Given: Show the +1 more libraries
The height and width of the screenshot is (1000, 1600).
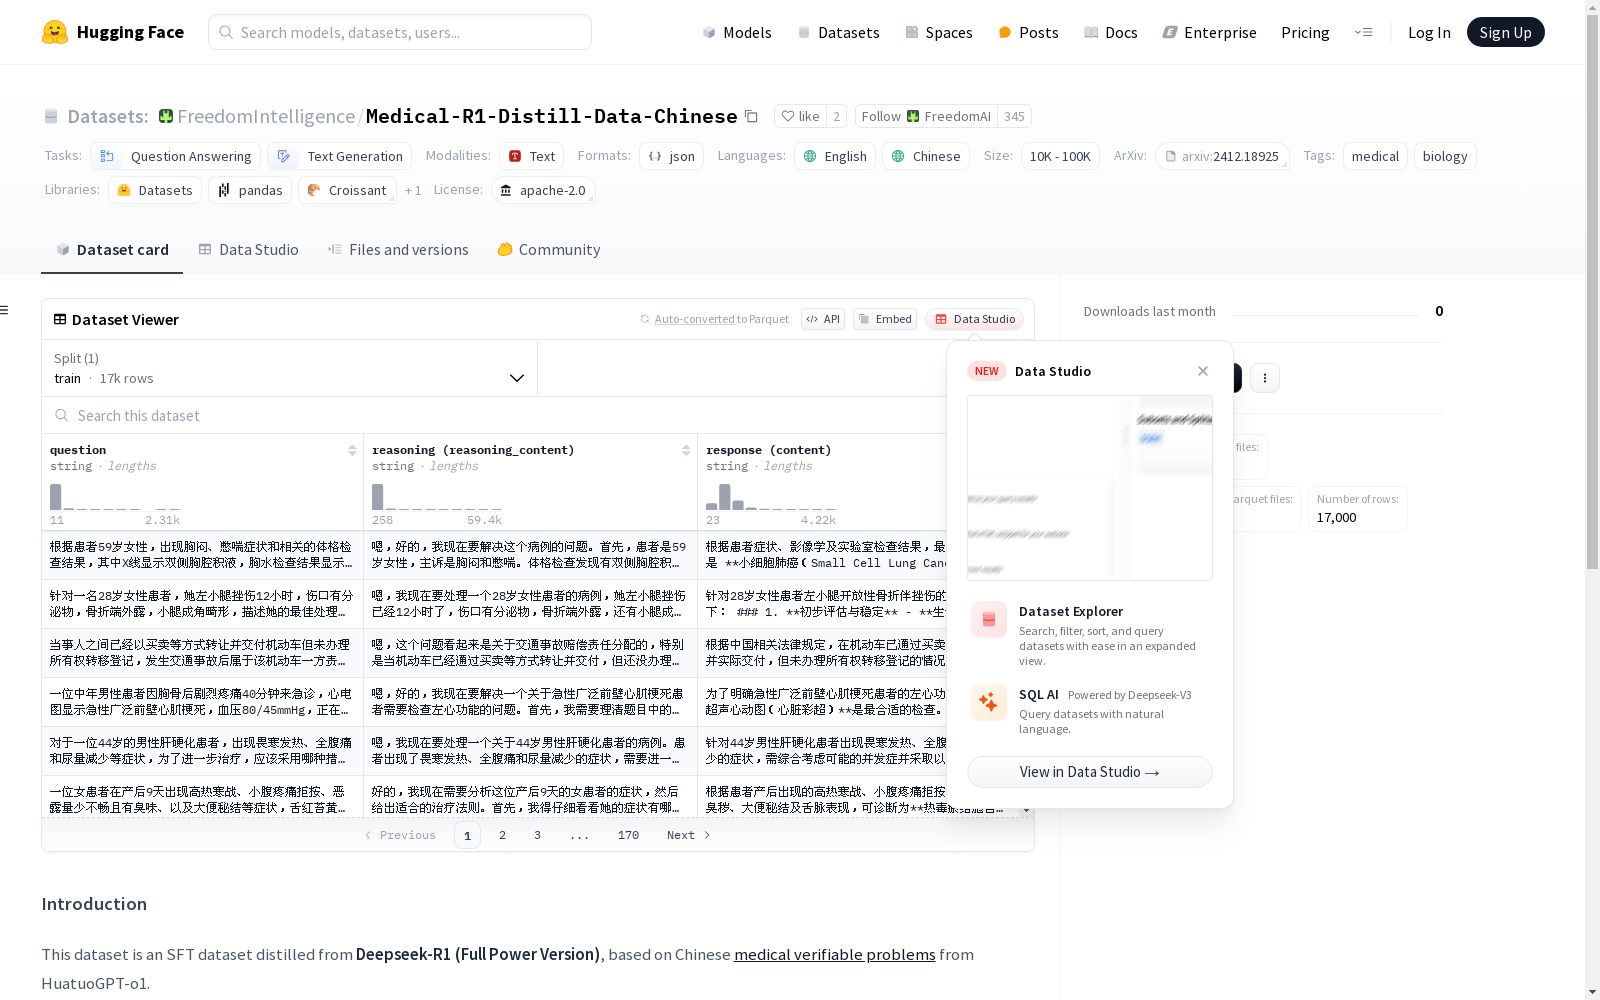Looking at the screenshot, I should (413, 190).
